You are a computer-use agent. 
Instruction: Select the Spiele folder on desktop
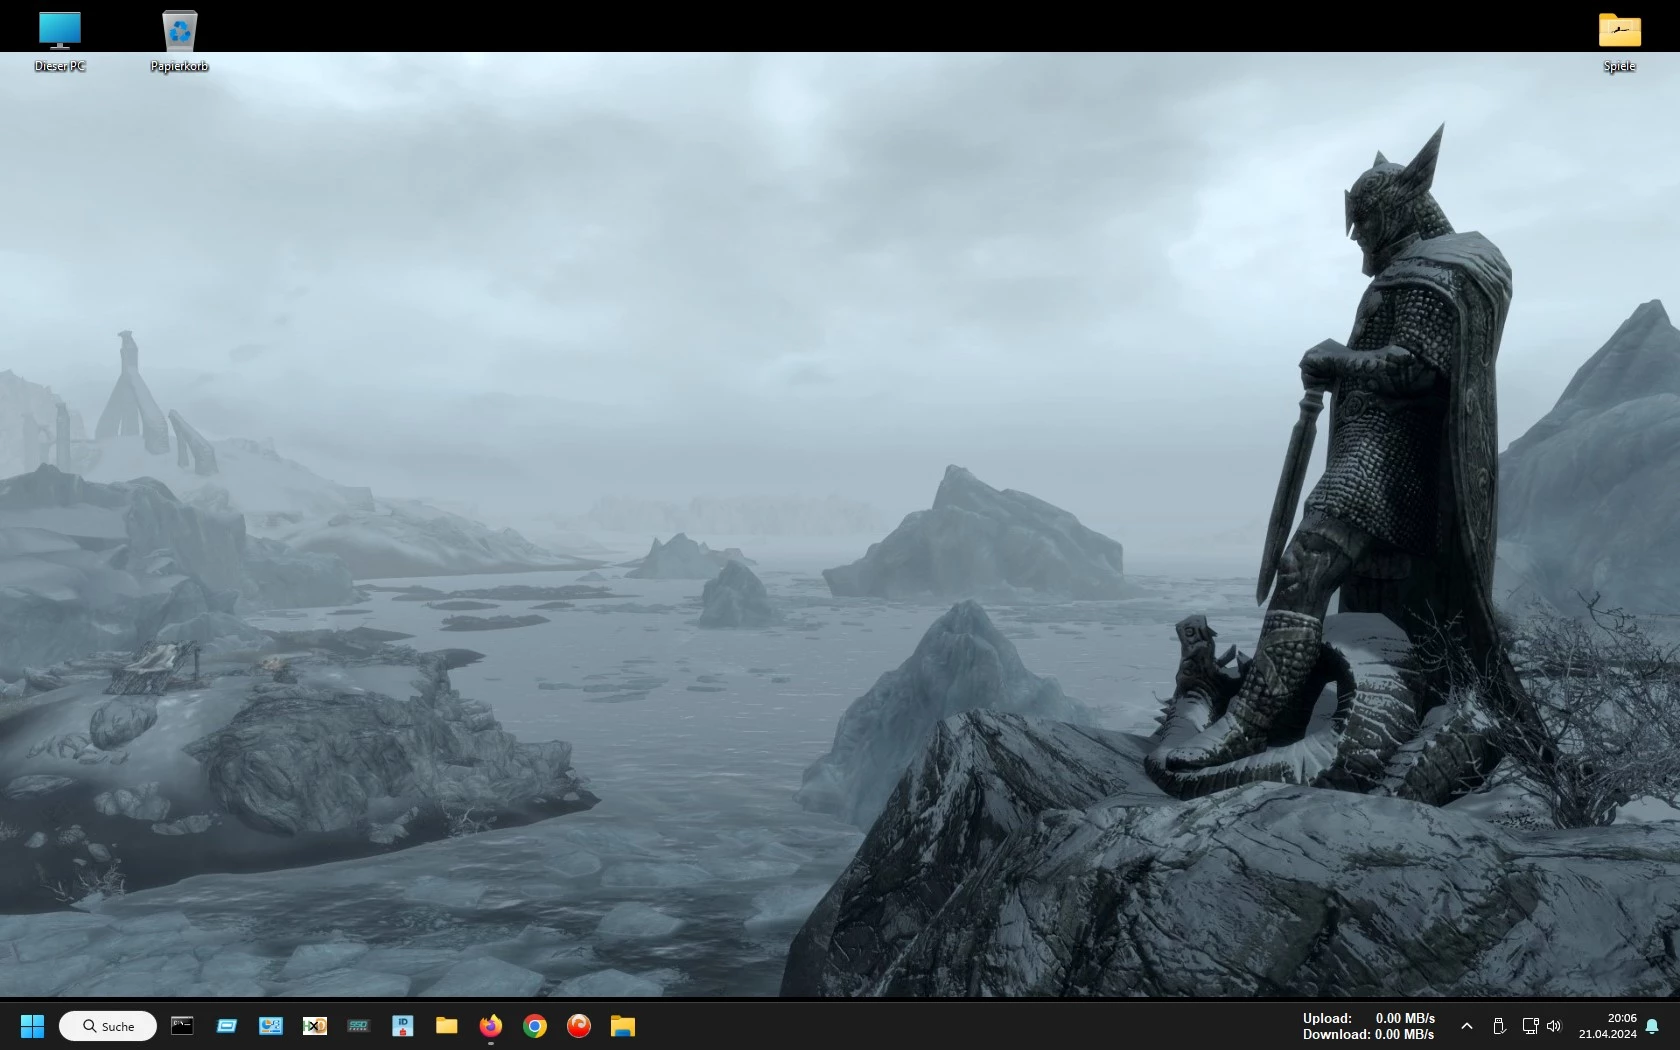pos(1619,41)
